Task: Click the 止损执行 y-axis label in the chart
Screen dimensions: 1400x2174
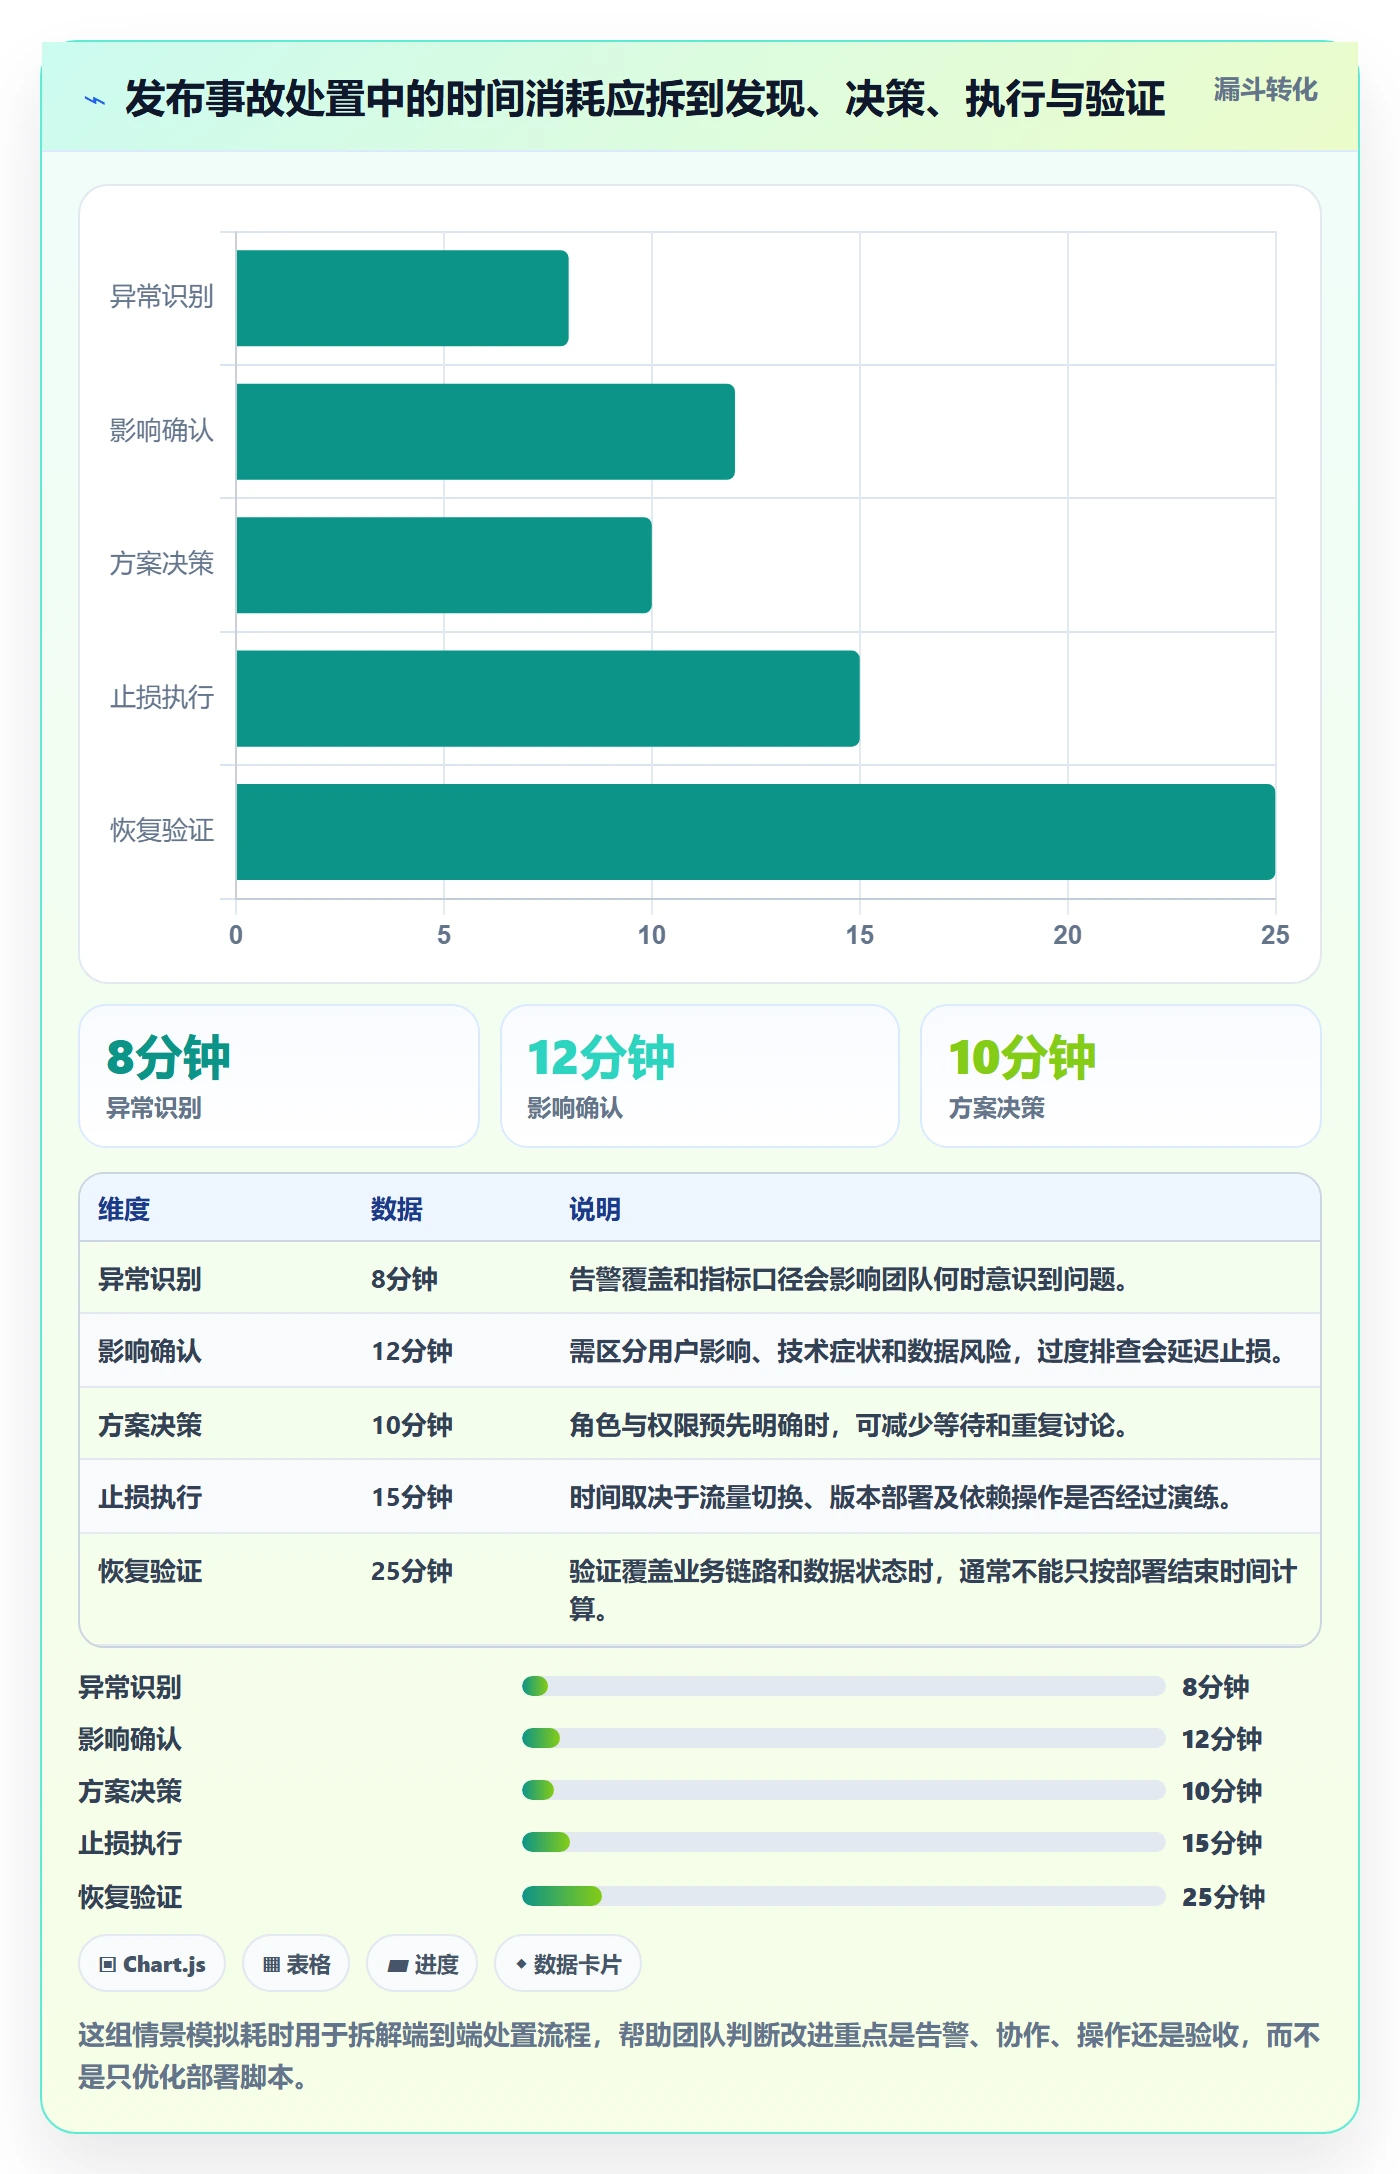Action: (162, 697)
